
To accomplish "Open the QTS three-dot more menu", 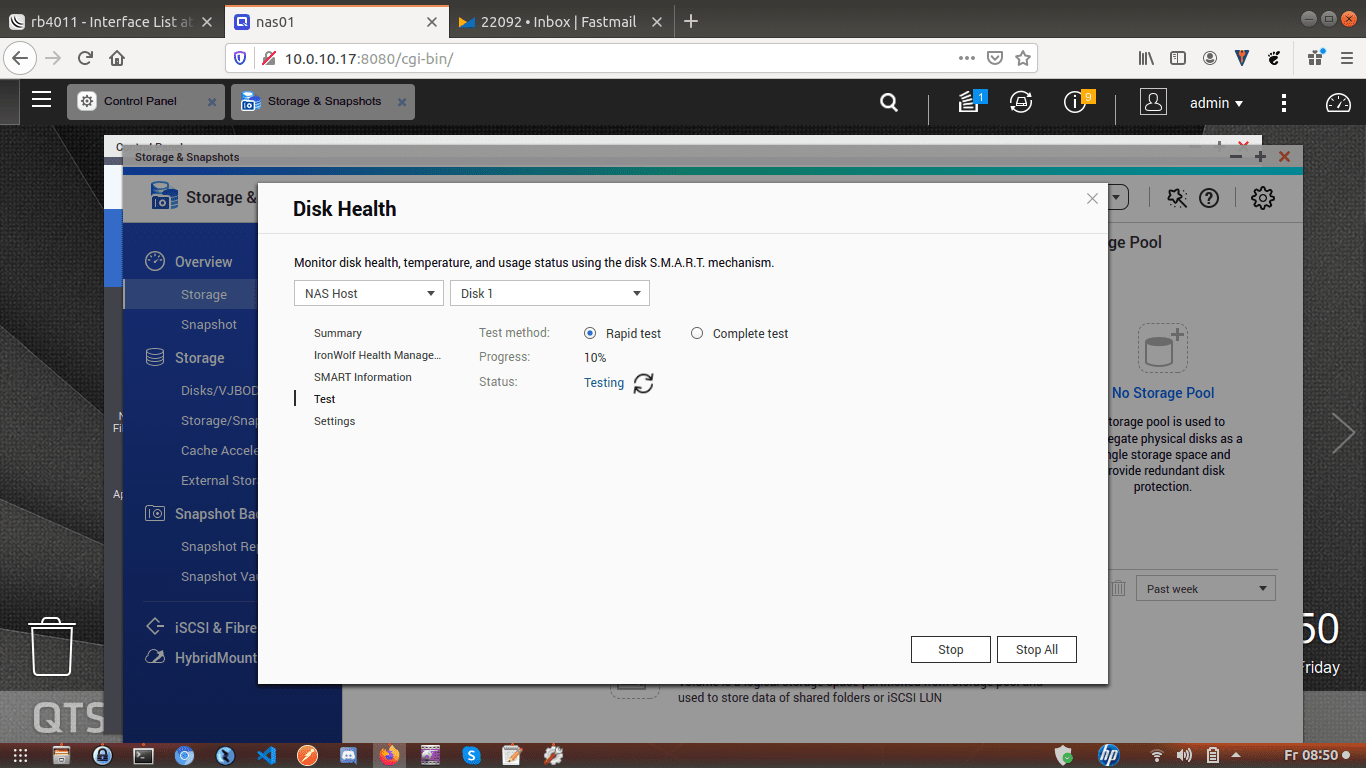I will click(x=1284, y=102).
